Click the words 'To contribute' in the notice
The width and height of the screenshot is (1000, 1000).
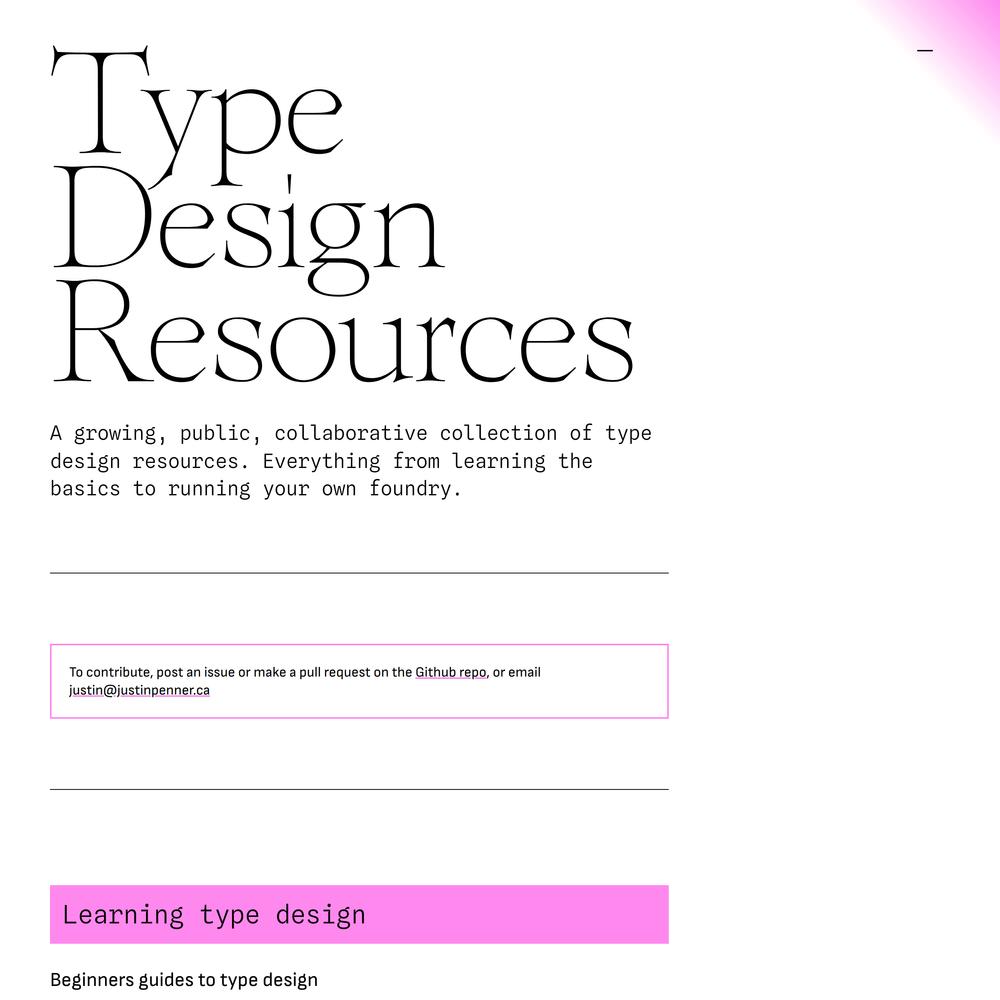(110, 672)
